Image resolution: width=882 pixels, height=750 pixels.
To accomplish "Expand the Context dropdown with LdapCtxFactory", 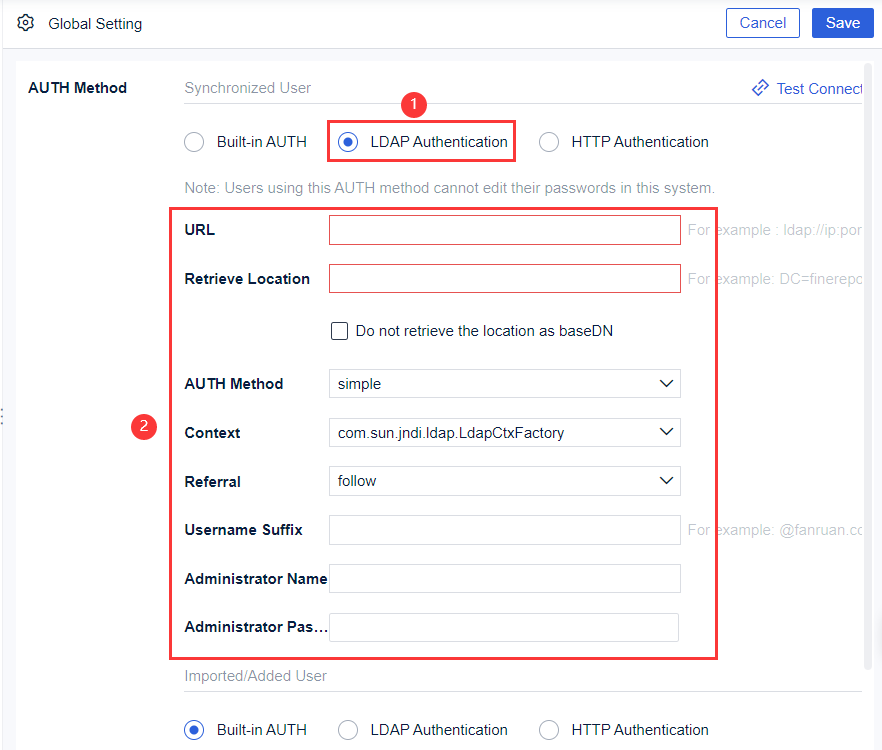I will (x=504, y=432).
